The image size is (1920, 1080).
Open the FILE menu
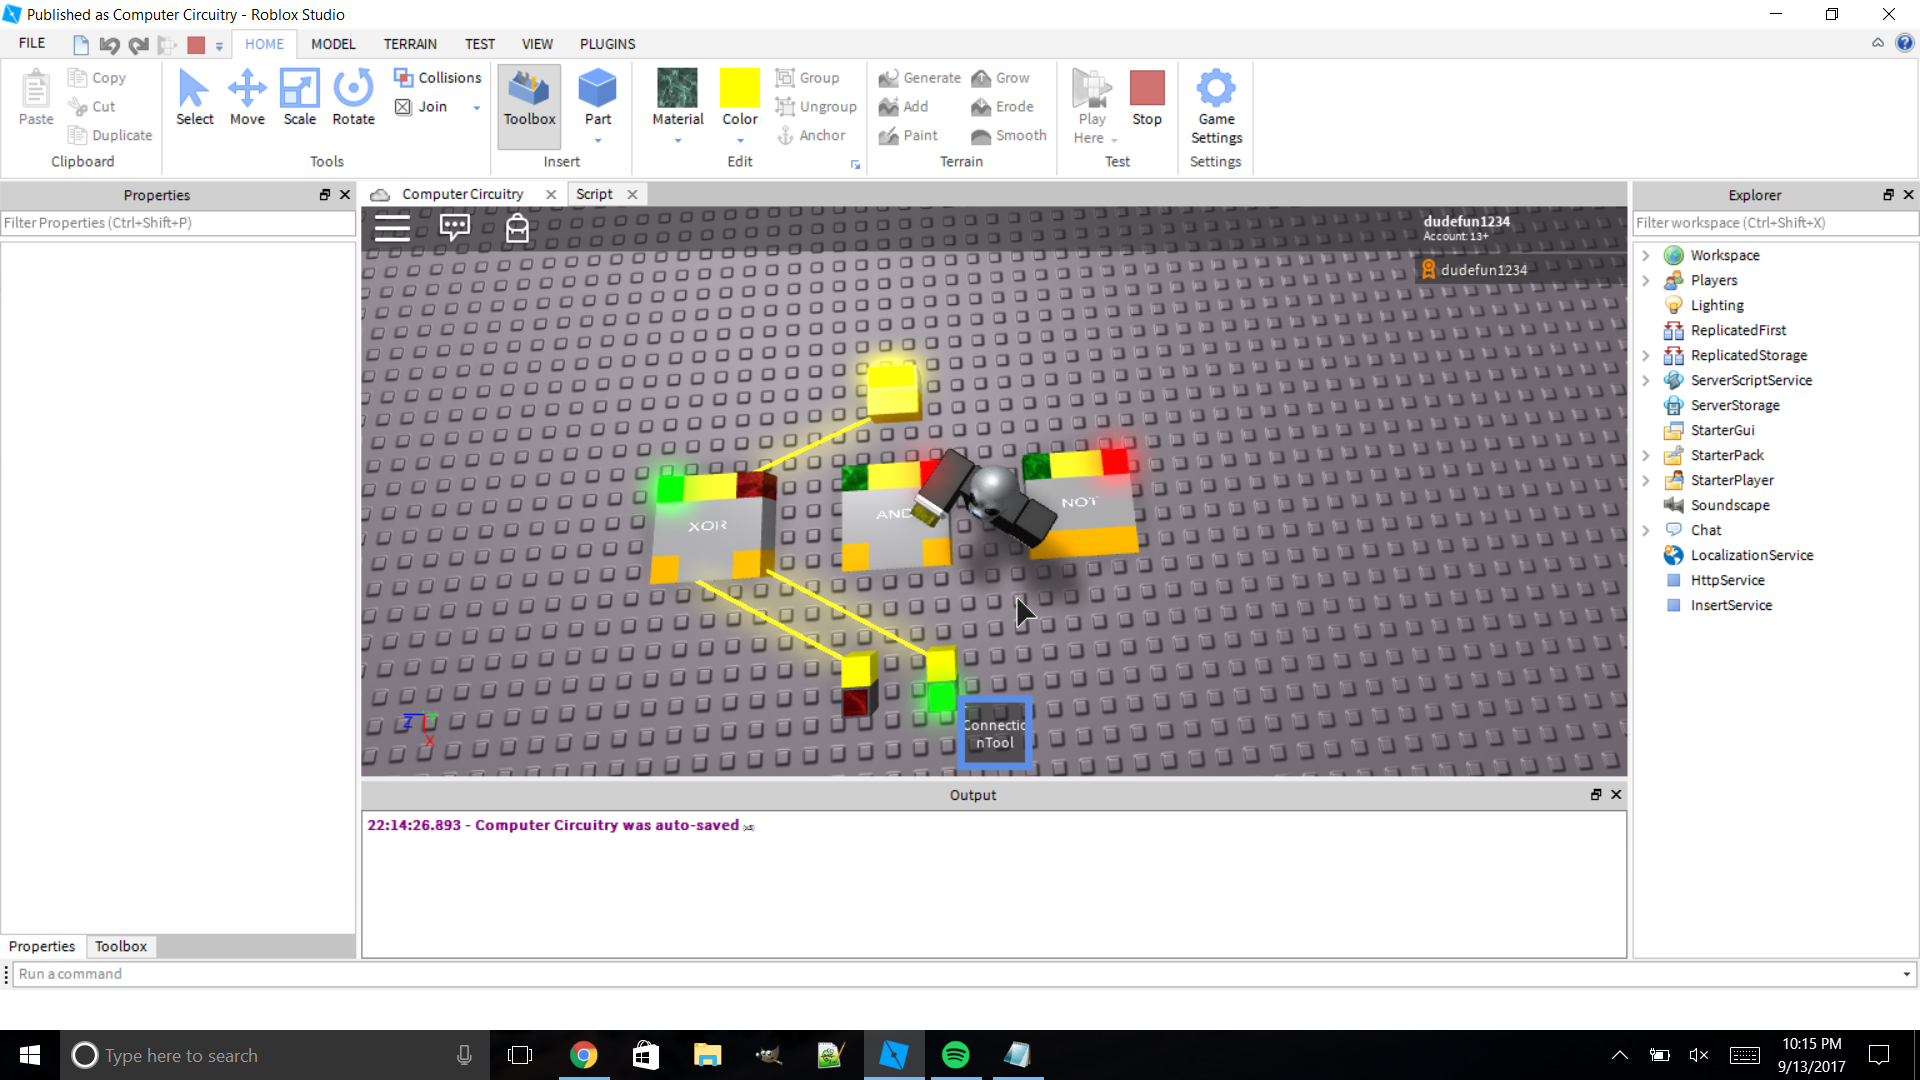click(32, 44)
